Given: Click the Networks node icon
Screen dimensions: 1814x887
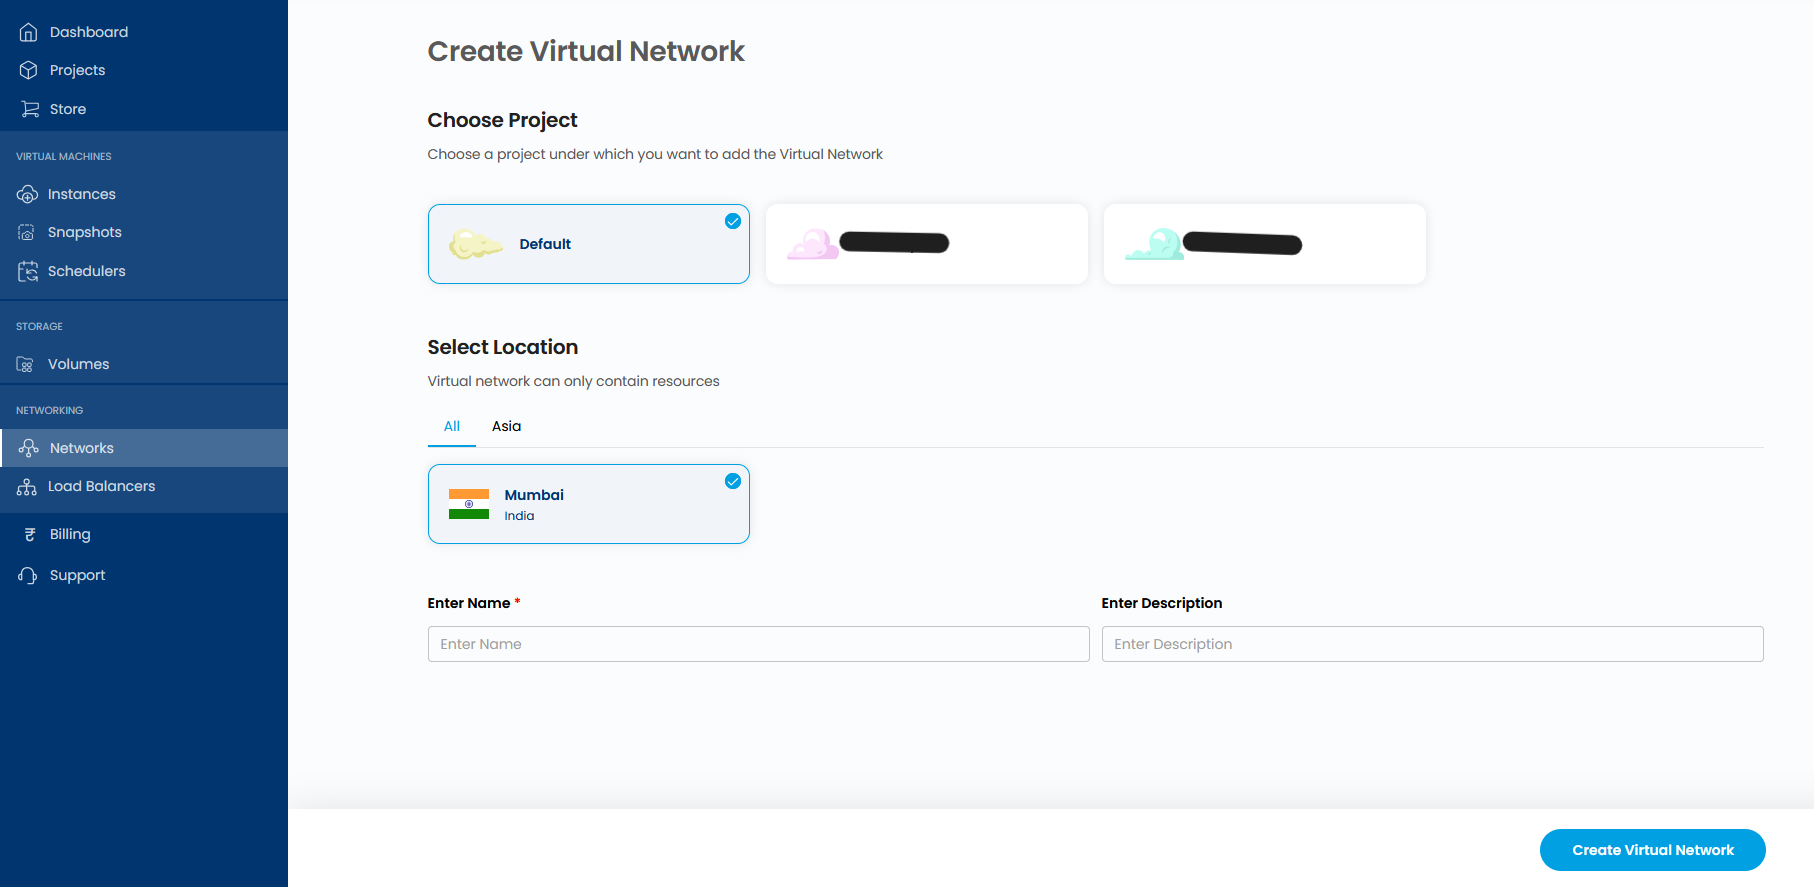Looking at the screenshot, I should [29, 448].
